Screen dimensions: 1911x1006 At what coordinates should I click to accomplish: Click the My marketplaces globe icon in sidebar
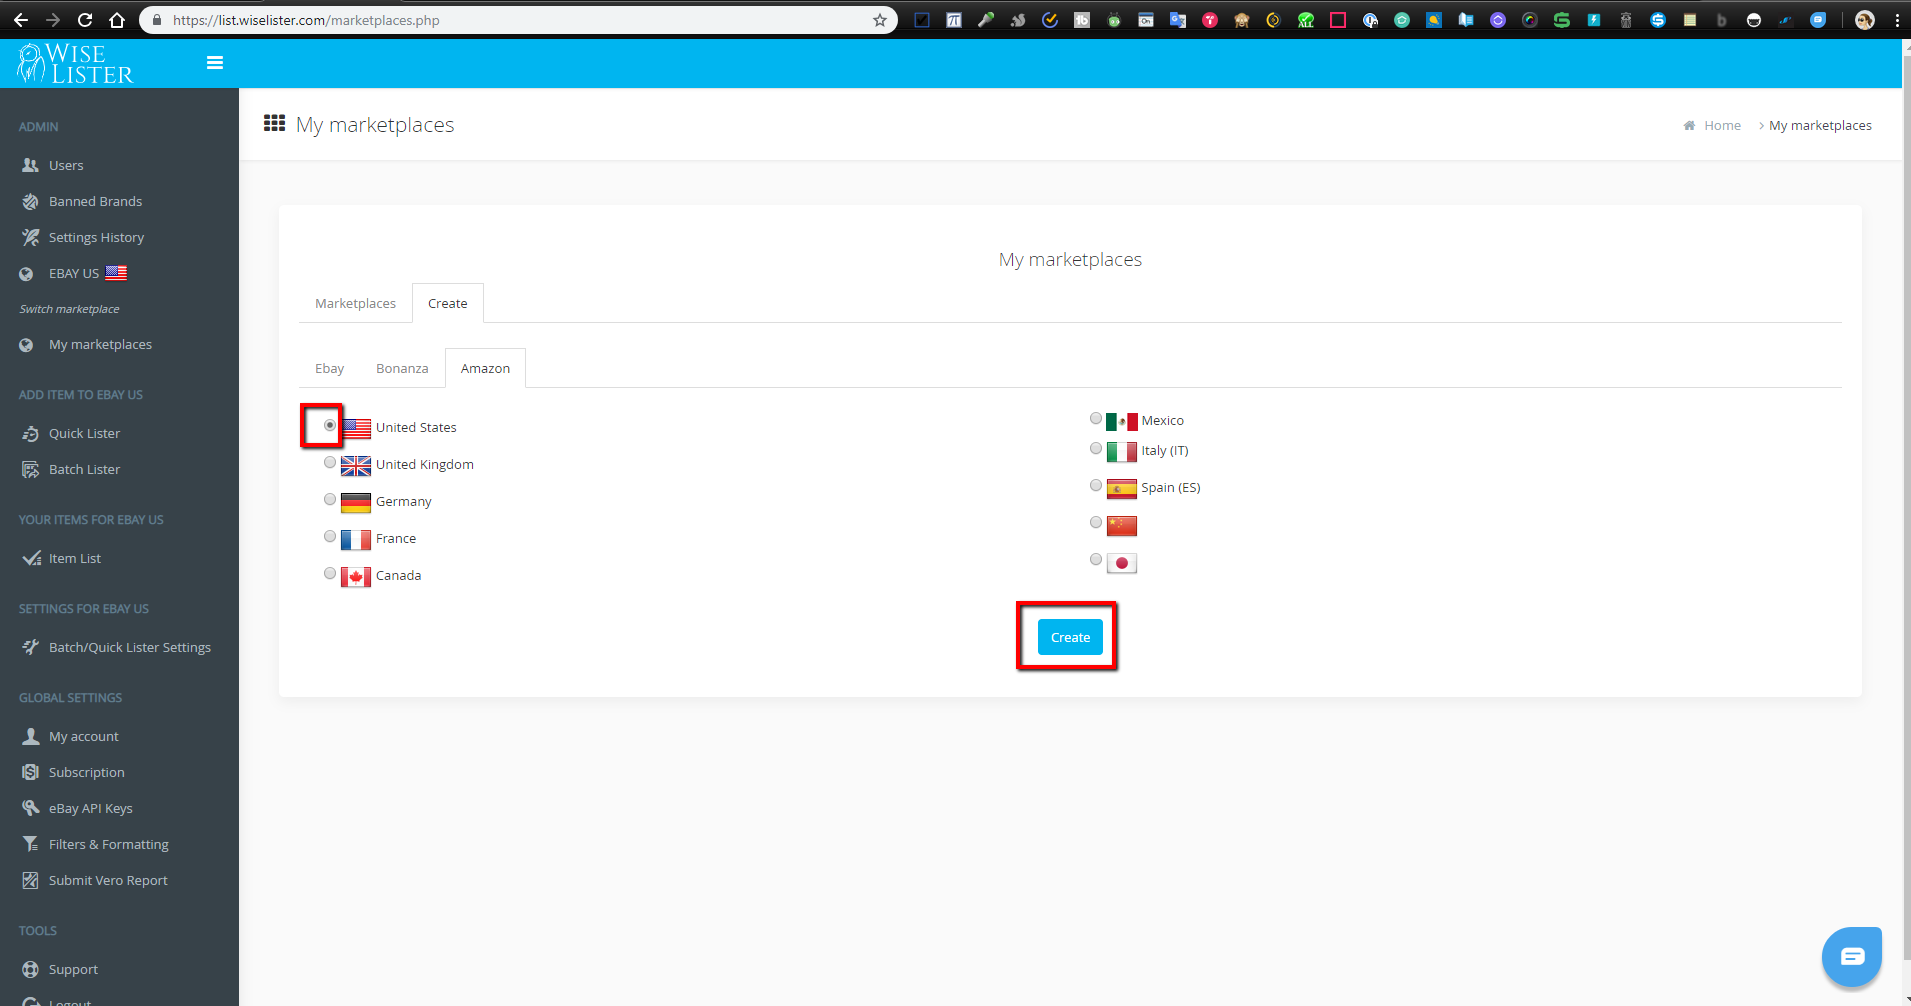point(27,345)
